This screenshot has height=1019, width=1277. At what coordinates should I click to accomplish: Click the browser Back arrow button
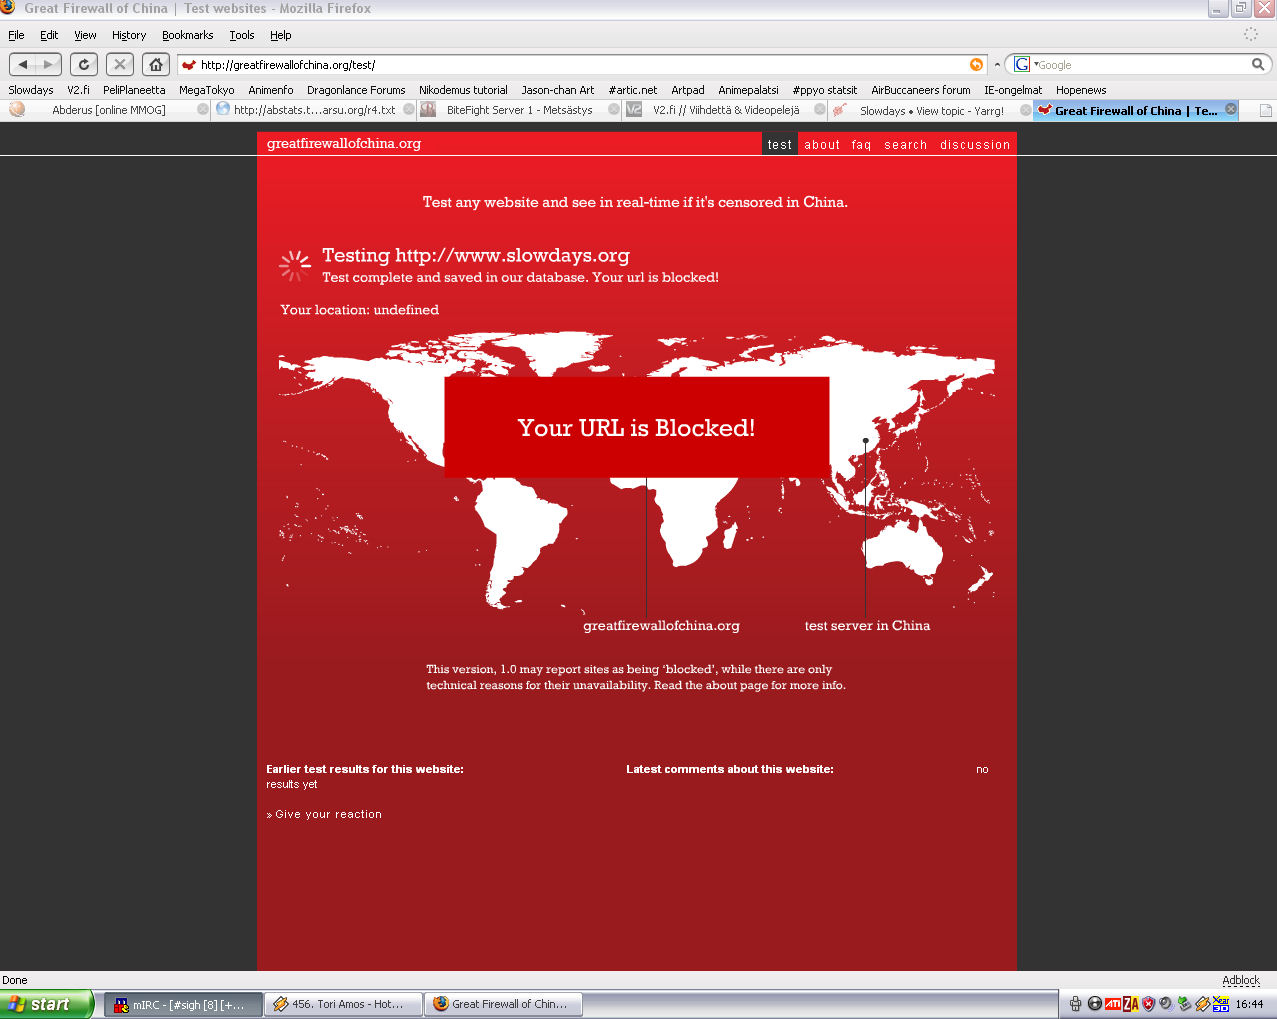23,65
